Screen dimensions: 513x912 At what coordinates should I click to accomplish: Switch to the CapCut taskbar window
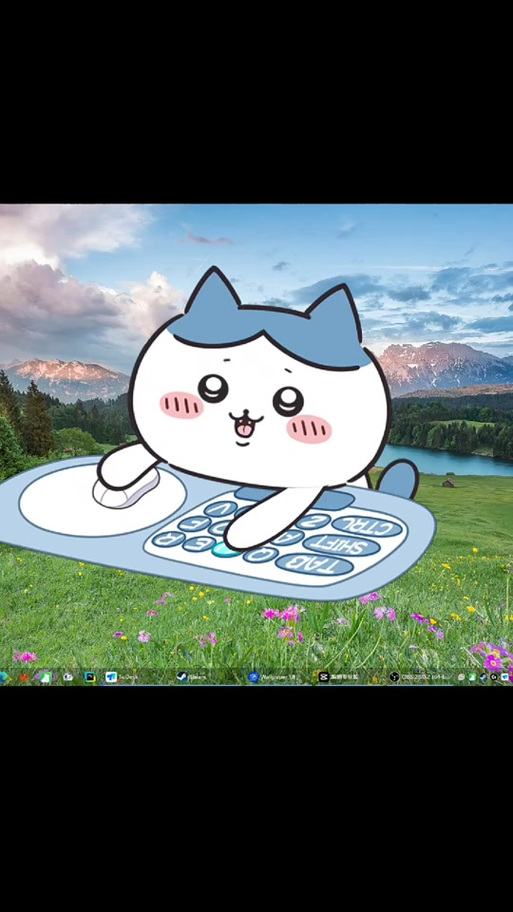339,677
